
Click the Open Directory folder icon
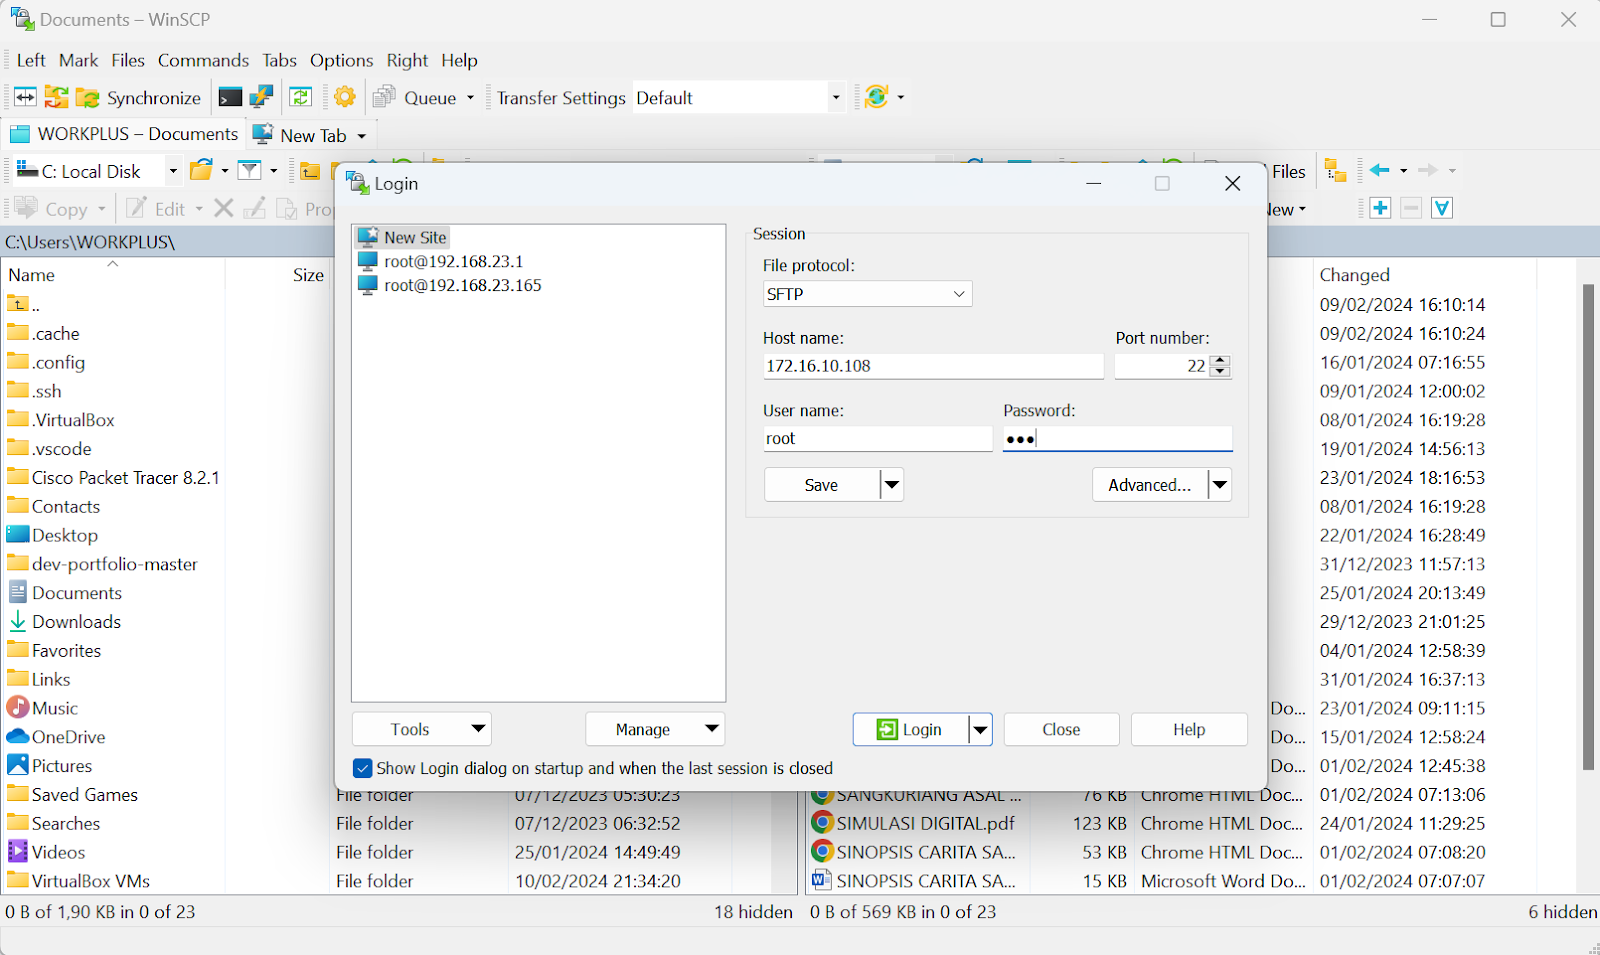(x=202, y=170)
